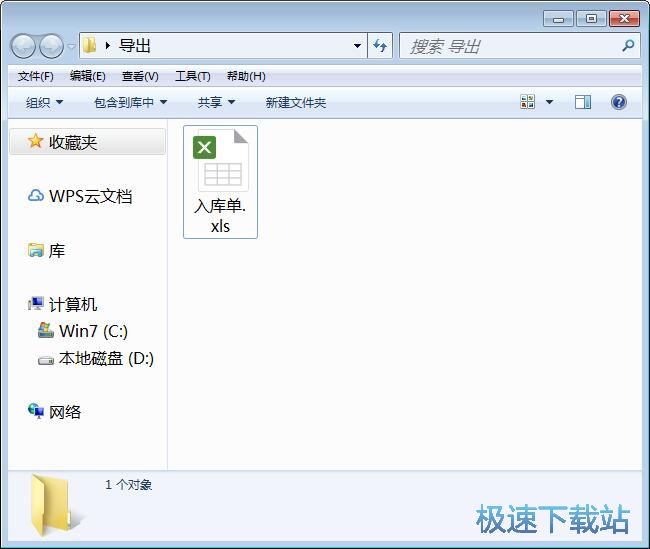Open the 文件(F) menu
Viewport: 650px width, 549px height.
click(35, 76)
